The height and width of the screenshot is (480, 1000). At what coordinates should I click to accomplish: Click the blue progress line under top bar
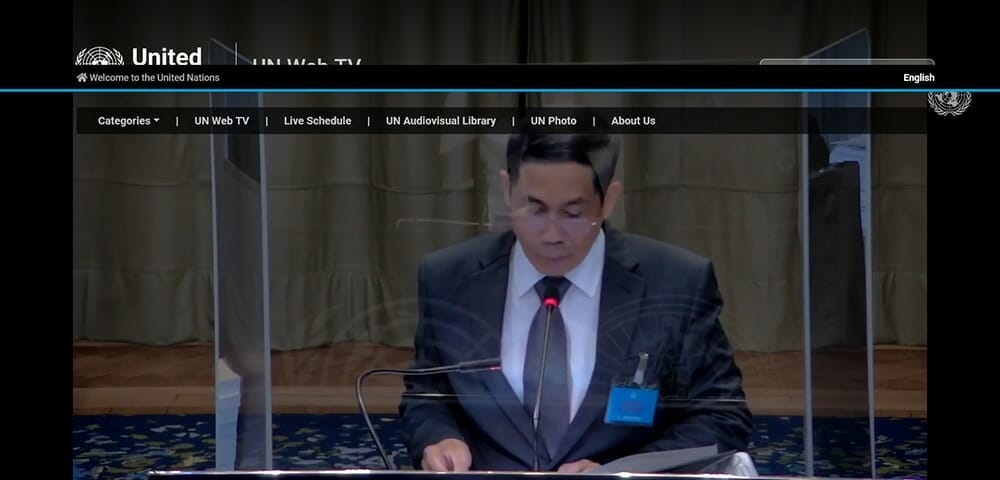pos(500,91)
